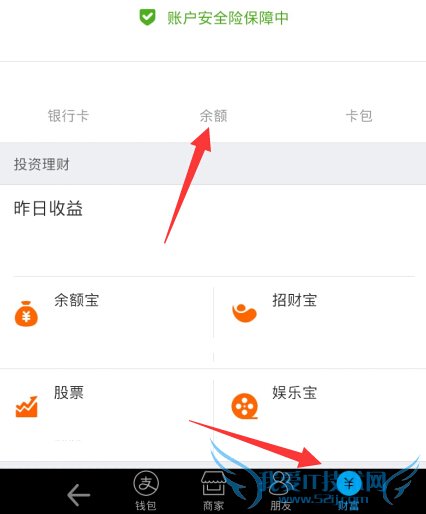This screenshot has width=426, height=514.
Task: Tap the 娱乐宝 film reel icon
Action: (245, 406)
